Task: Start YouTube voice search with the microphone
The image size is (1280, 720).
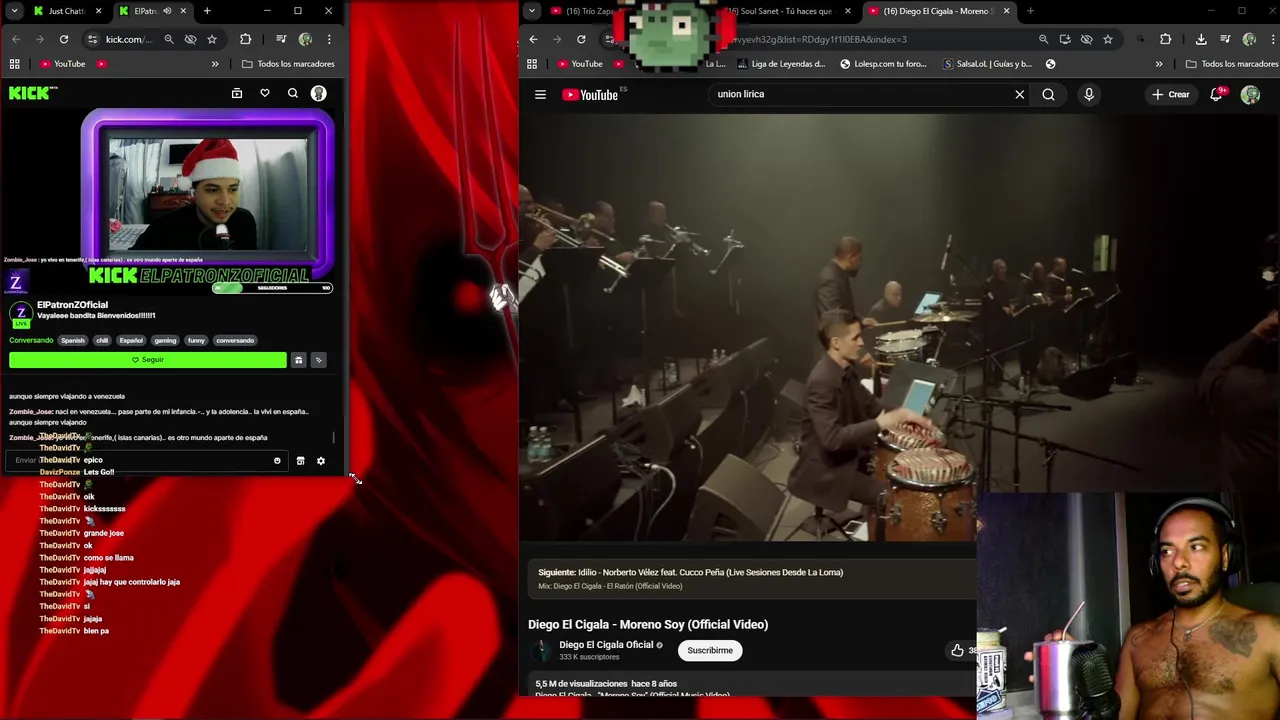Action: click(x=1089, y=95)
